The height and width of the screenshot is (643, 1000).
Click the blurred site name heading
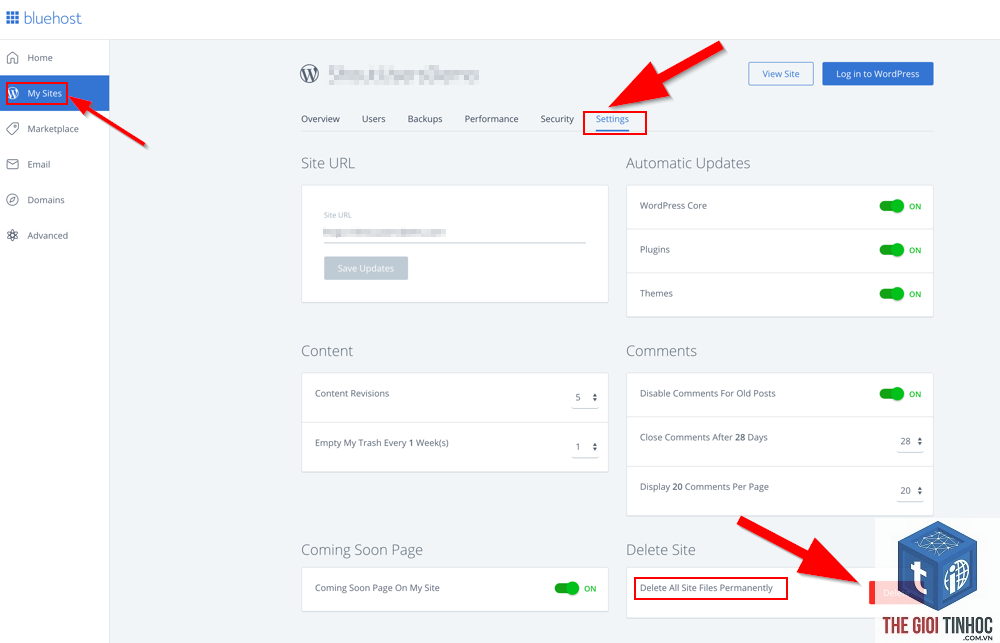(404, 75)
